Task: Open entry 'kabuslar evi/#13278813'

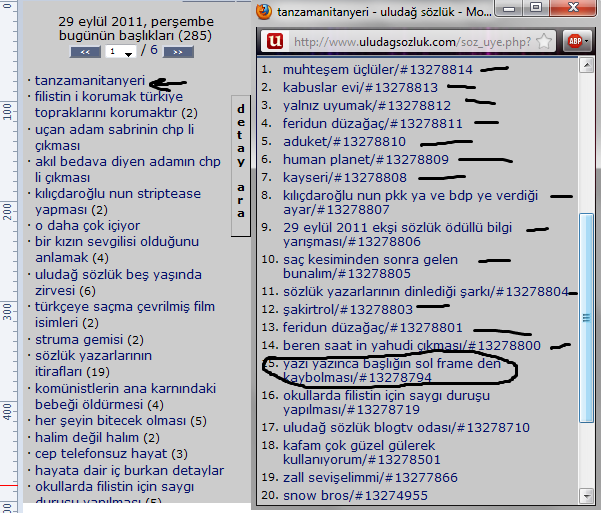Action: pos(360,87)
